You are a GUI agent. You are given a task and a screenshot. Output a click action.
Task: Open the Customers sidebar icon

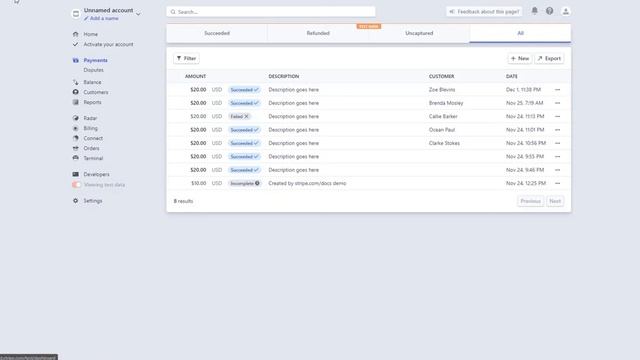pyautogui.click(x=76, y=92)
